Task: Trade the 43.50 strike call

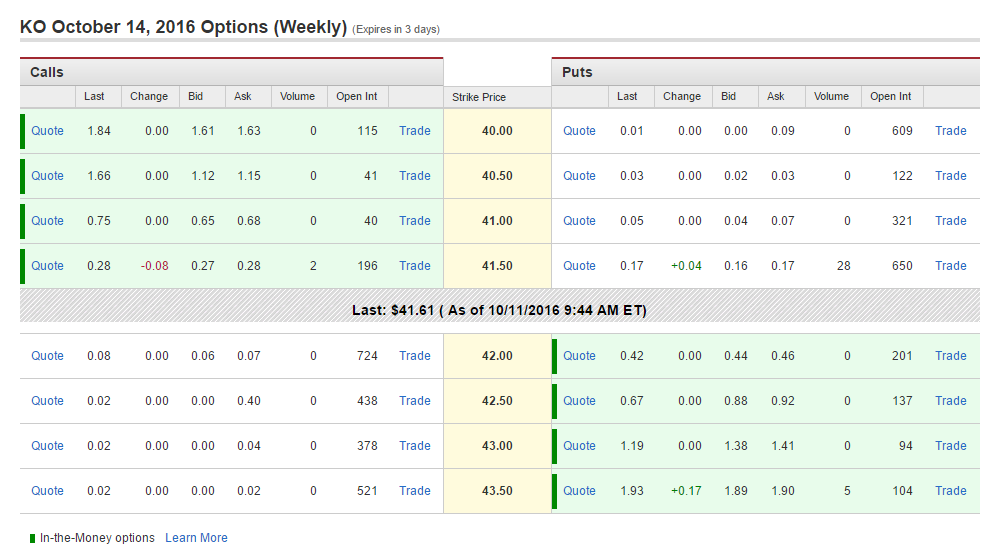Action: tap(415, 491)
